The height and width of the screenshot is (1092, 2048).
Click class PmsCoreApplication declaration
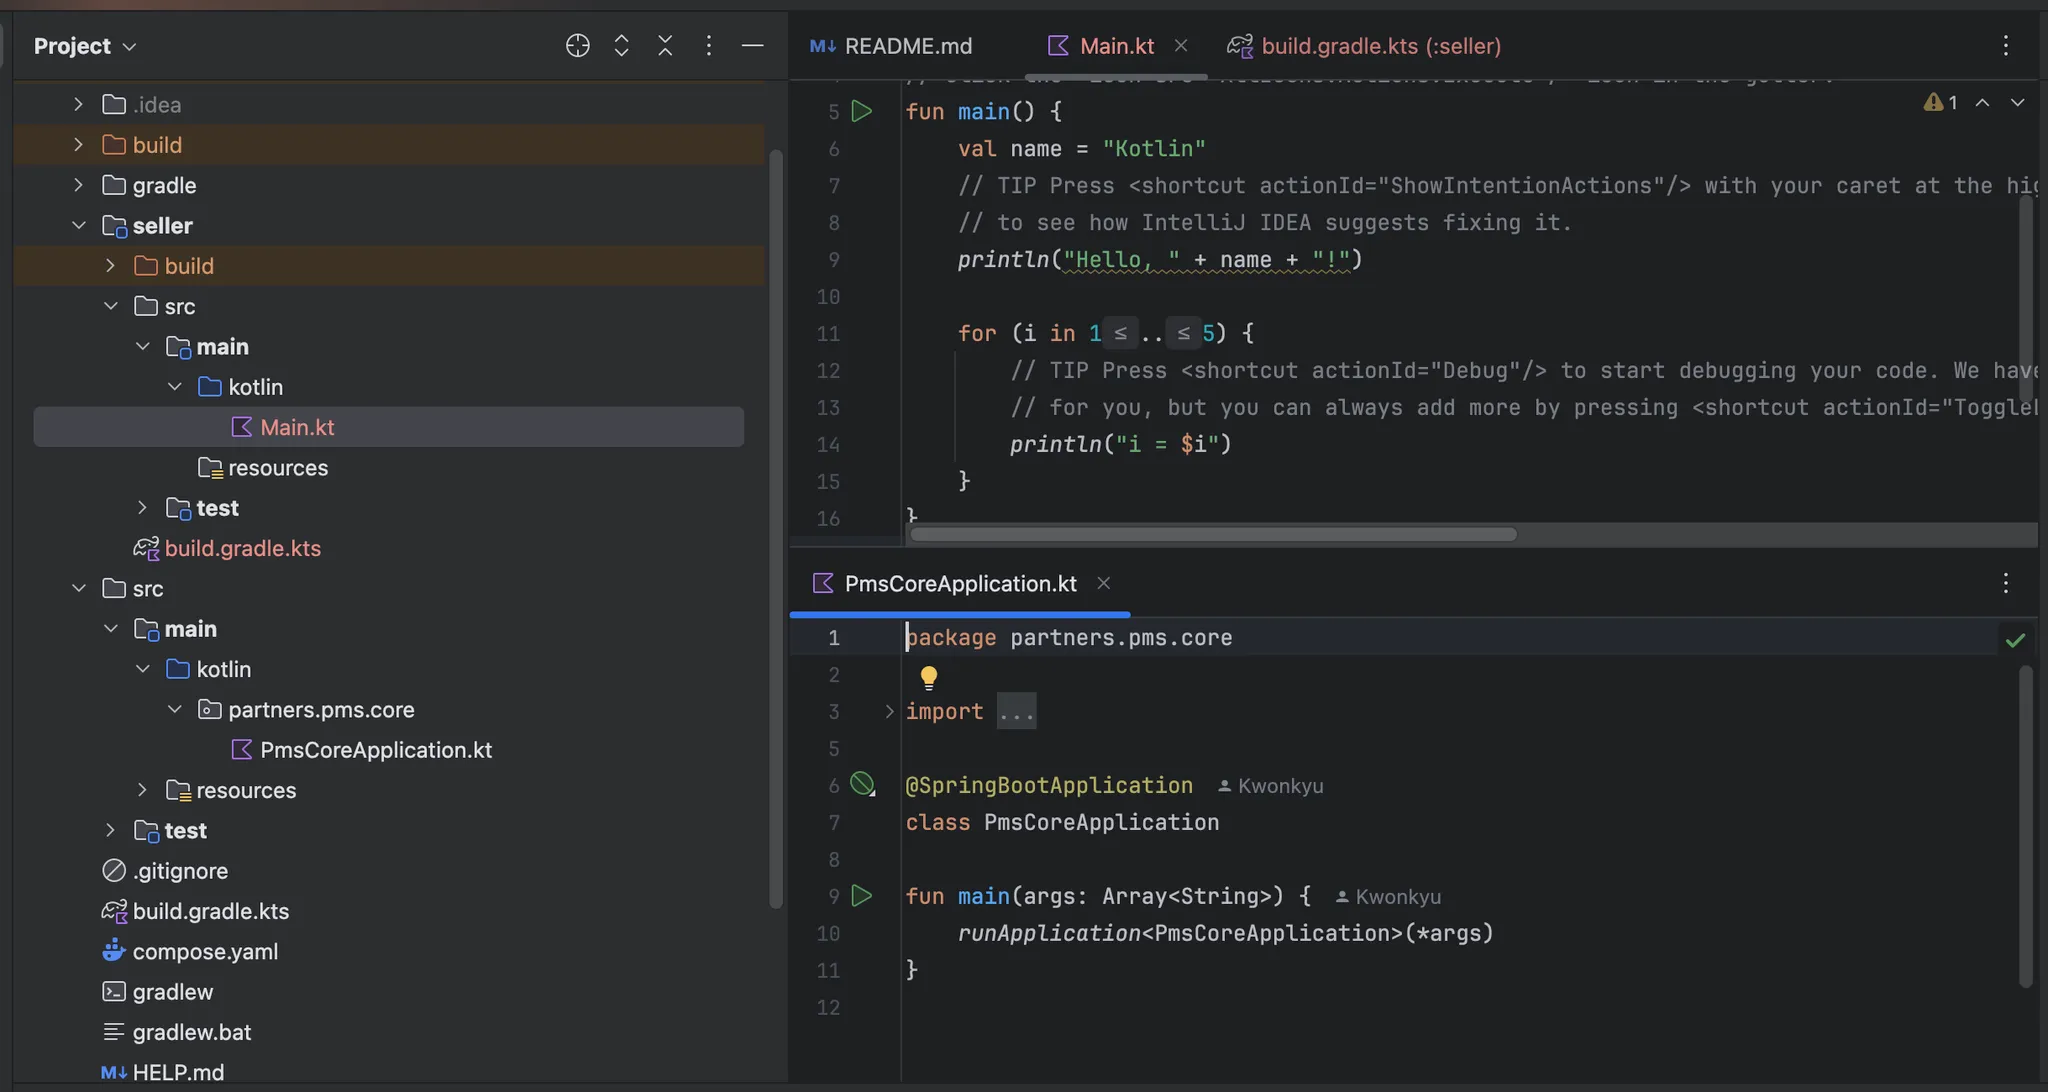(1062, 823)
